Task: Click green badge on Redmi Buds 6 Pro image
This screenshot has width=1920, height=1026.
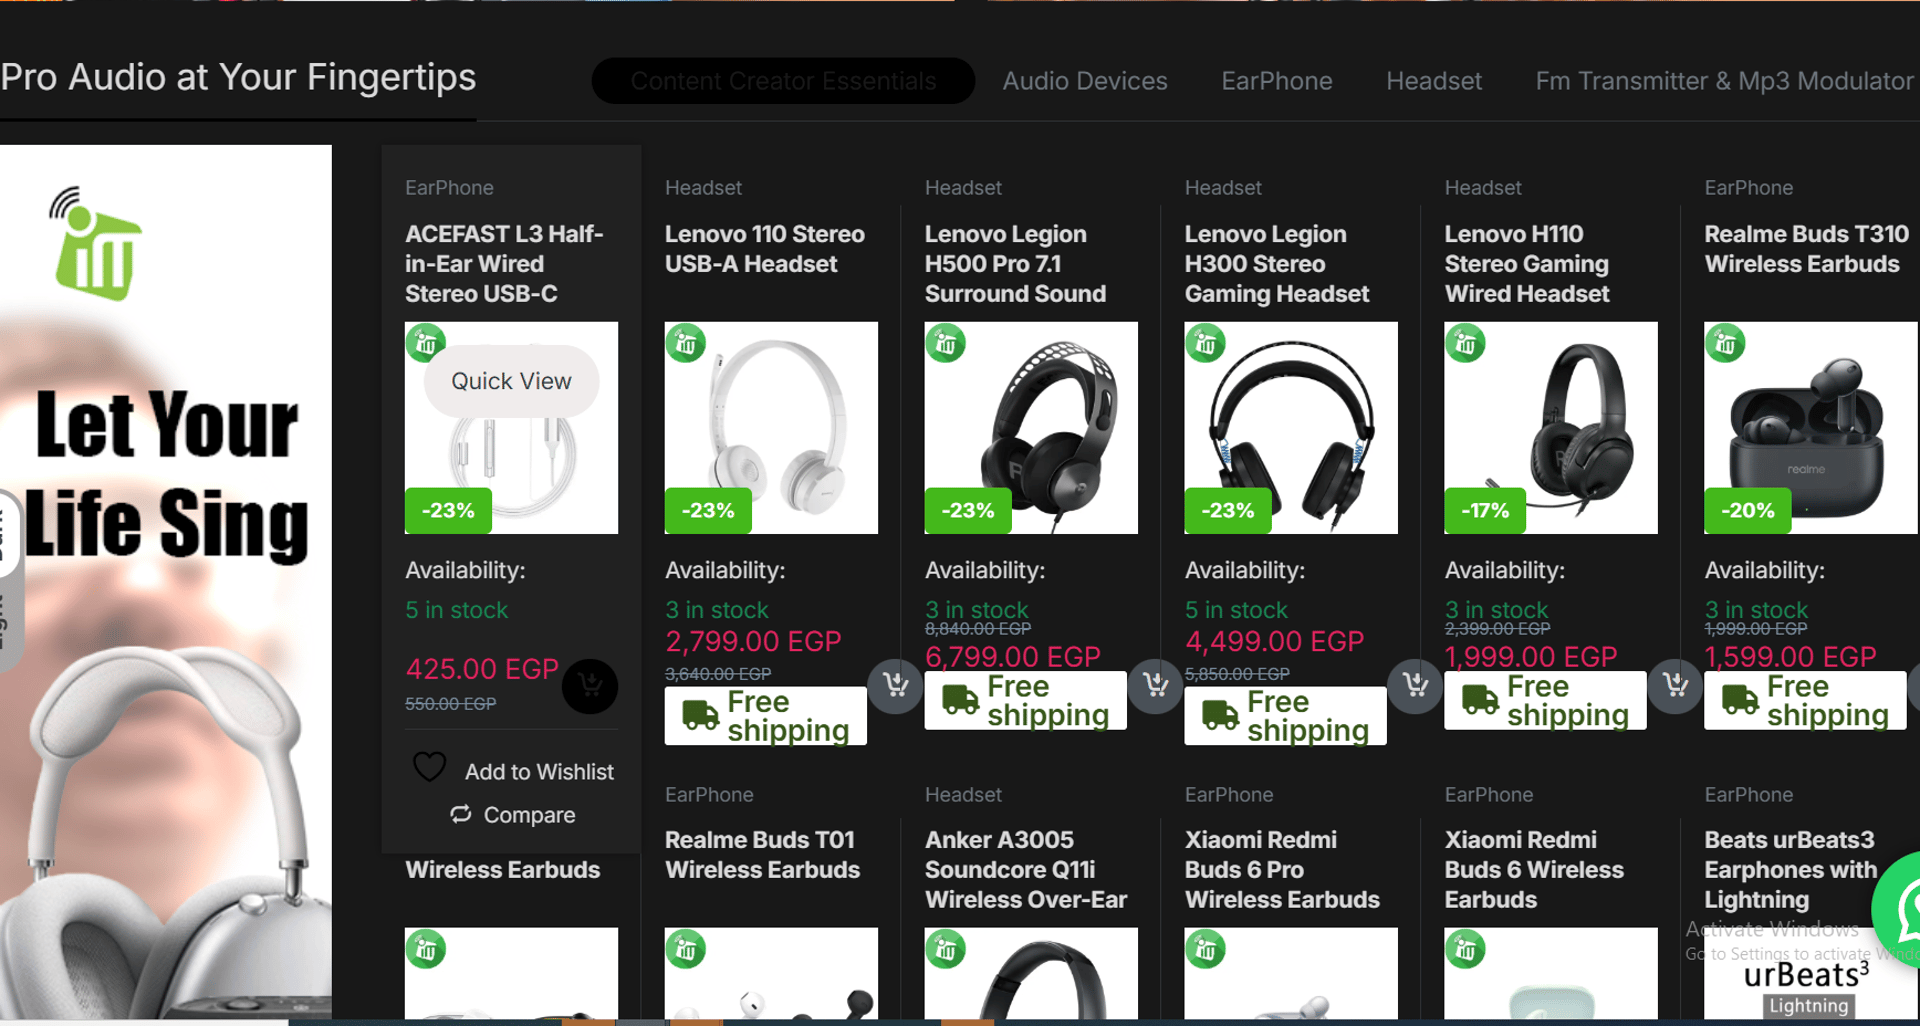Action: [x=1206, y=949]
